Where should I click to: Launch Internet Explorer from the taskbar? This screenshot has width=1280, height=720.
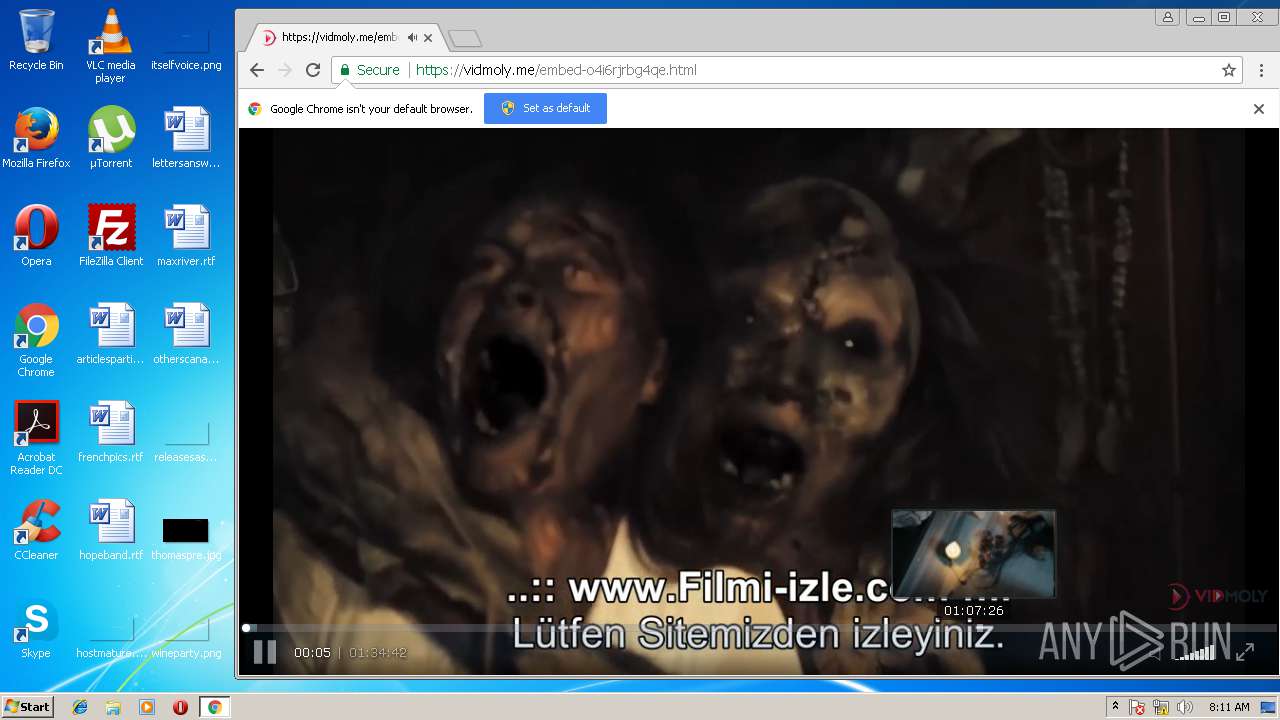80,707
